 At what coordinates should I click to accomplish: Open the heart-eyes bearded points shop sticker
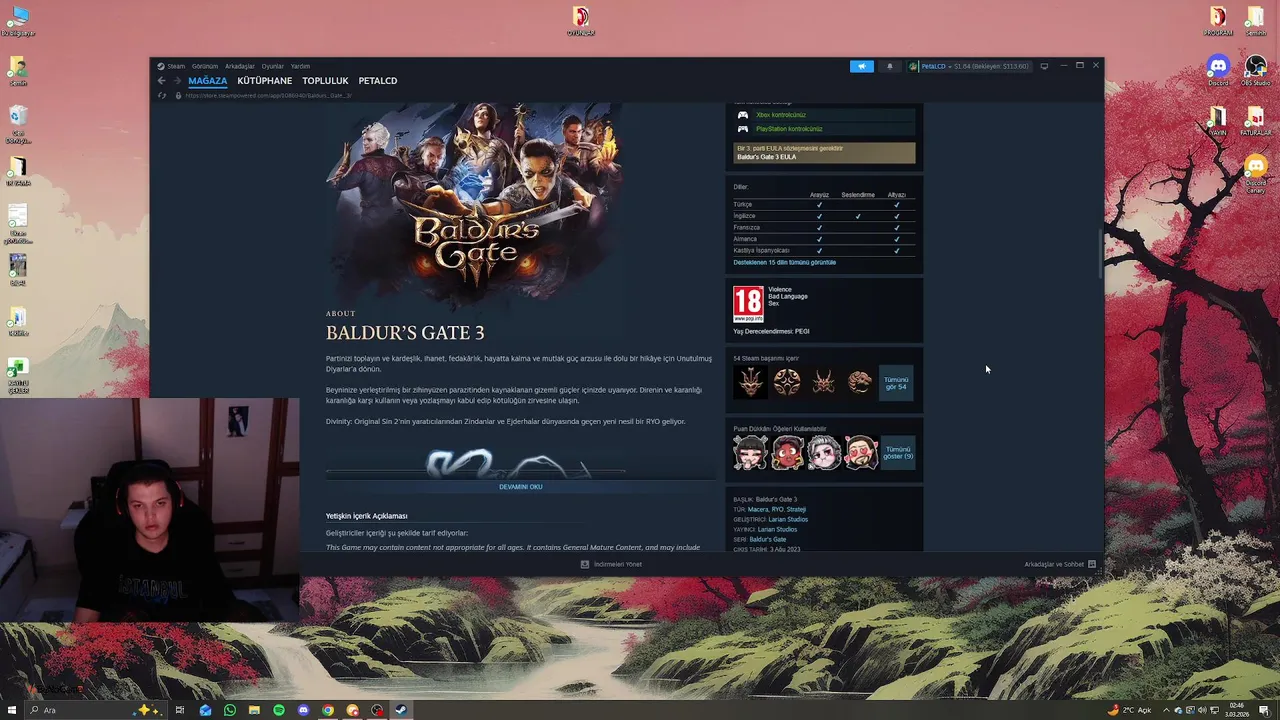pyautogui.click(x=860, y=453)
